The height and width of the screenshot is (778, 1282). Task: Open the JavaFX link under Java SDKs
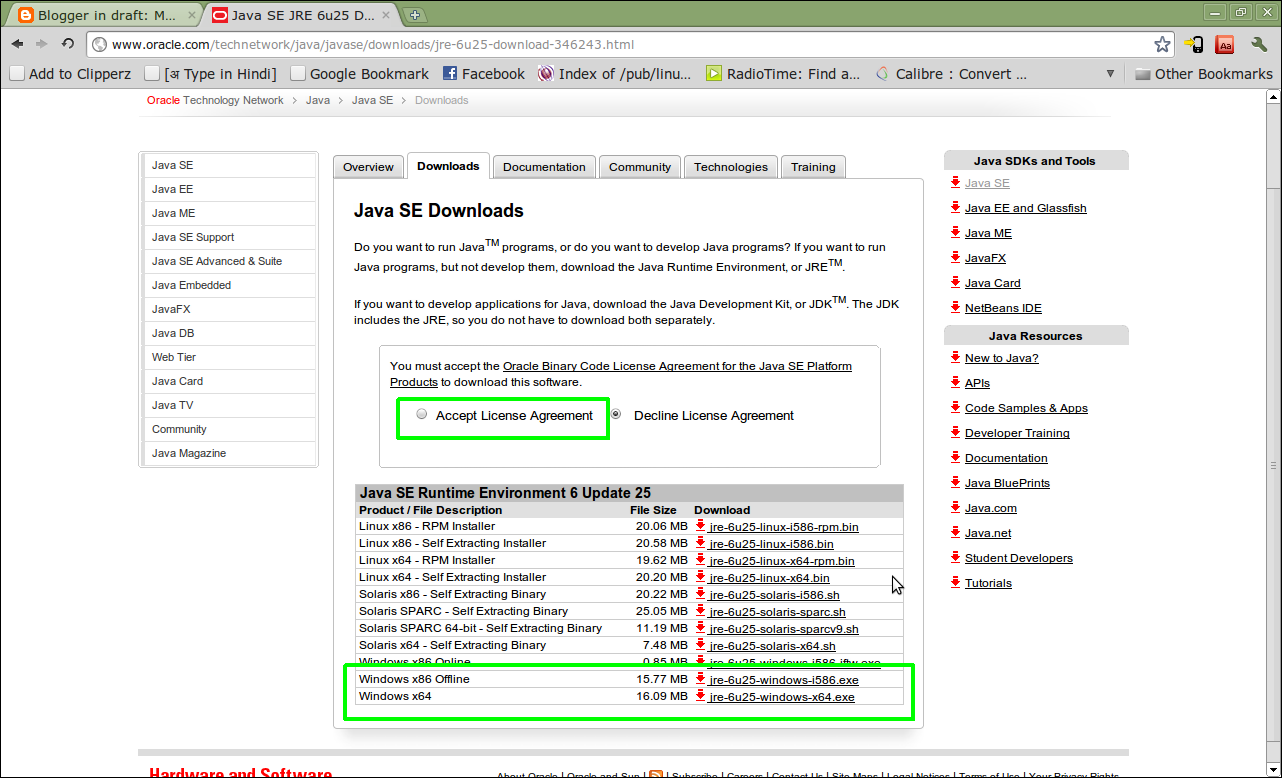tap(985, 258)
